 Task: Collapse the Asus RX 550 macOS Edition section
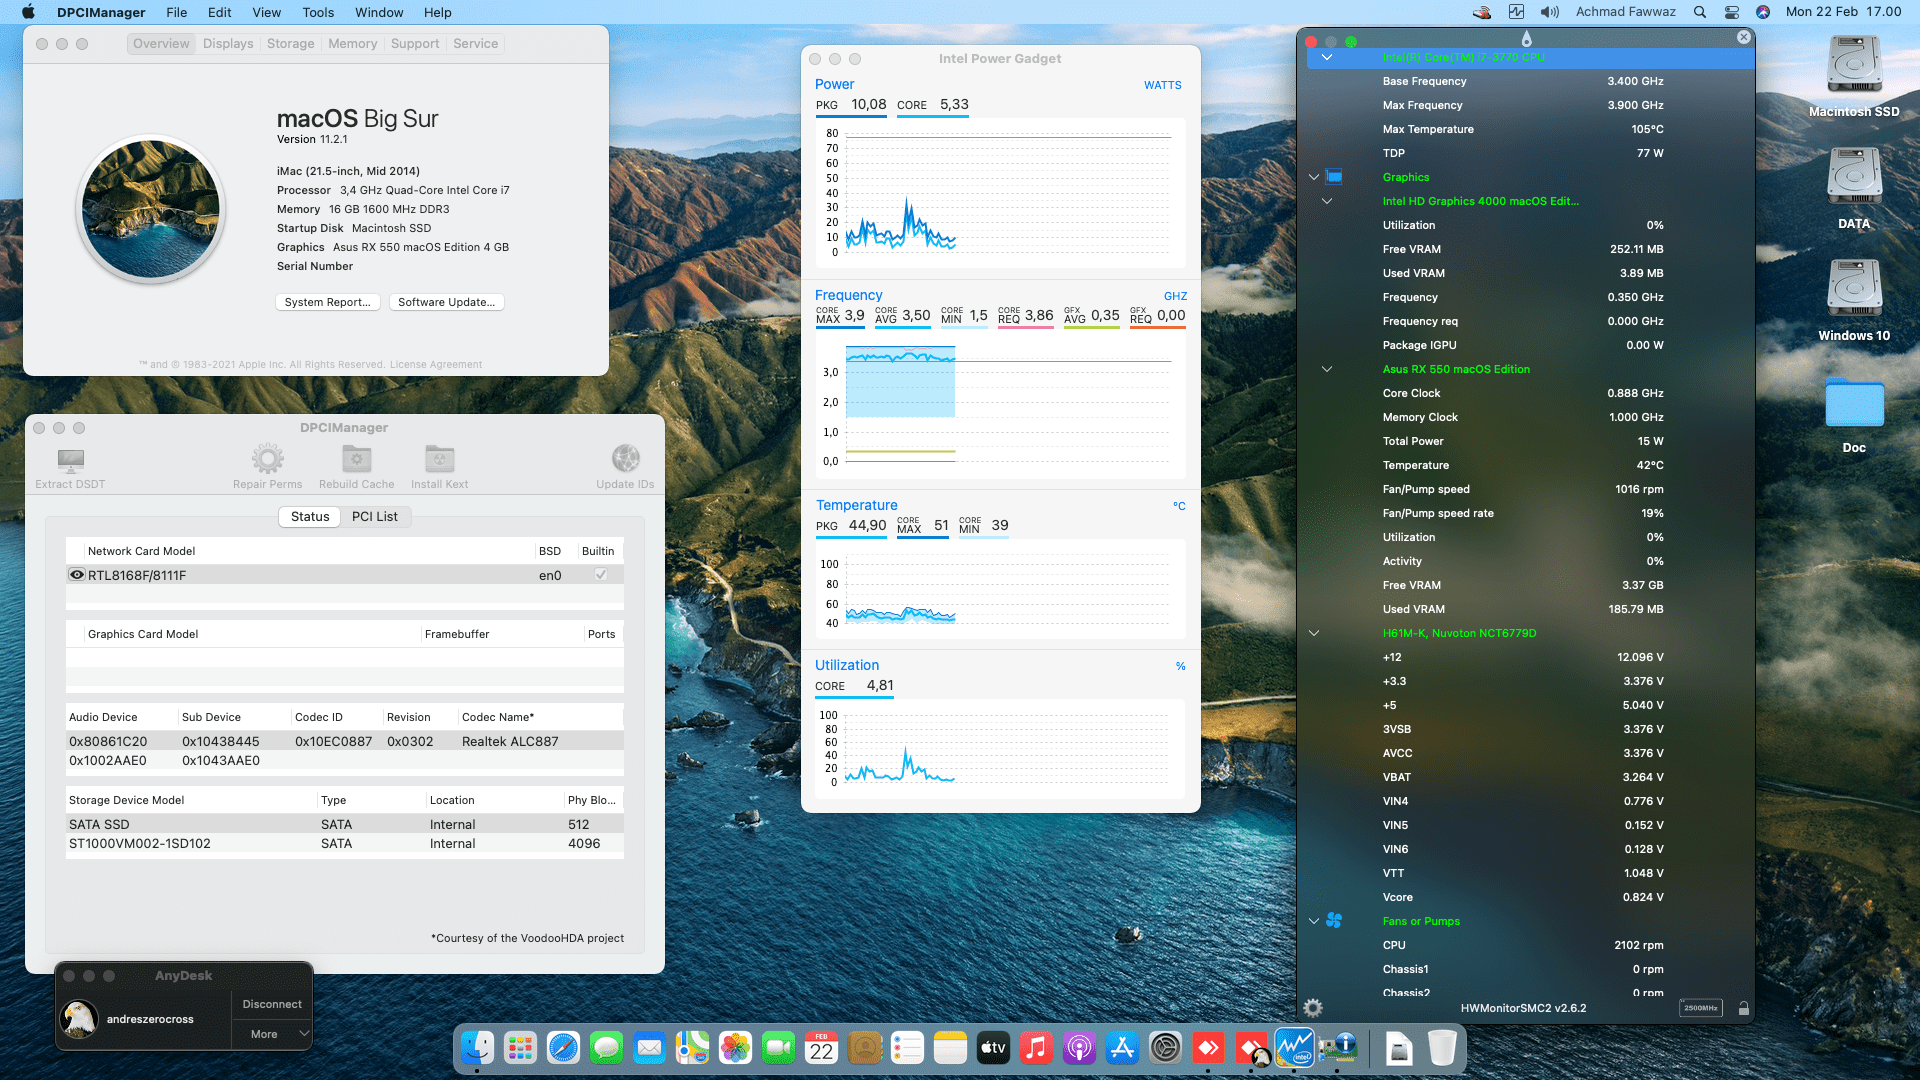coord(1327,369)
